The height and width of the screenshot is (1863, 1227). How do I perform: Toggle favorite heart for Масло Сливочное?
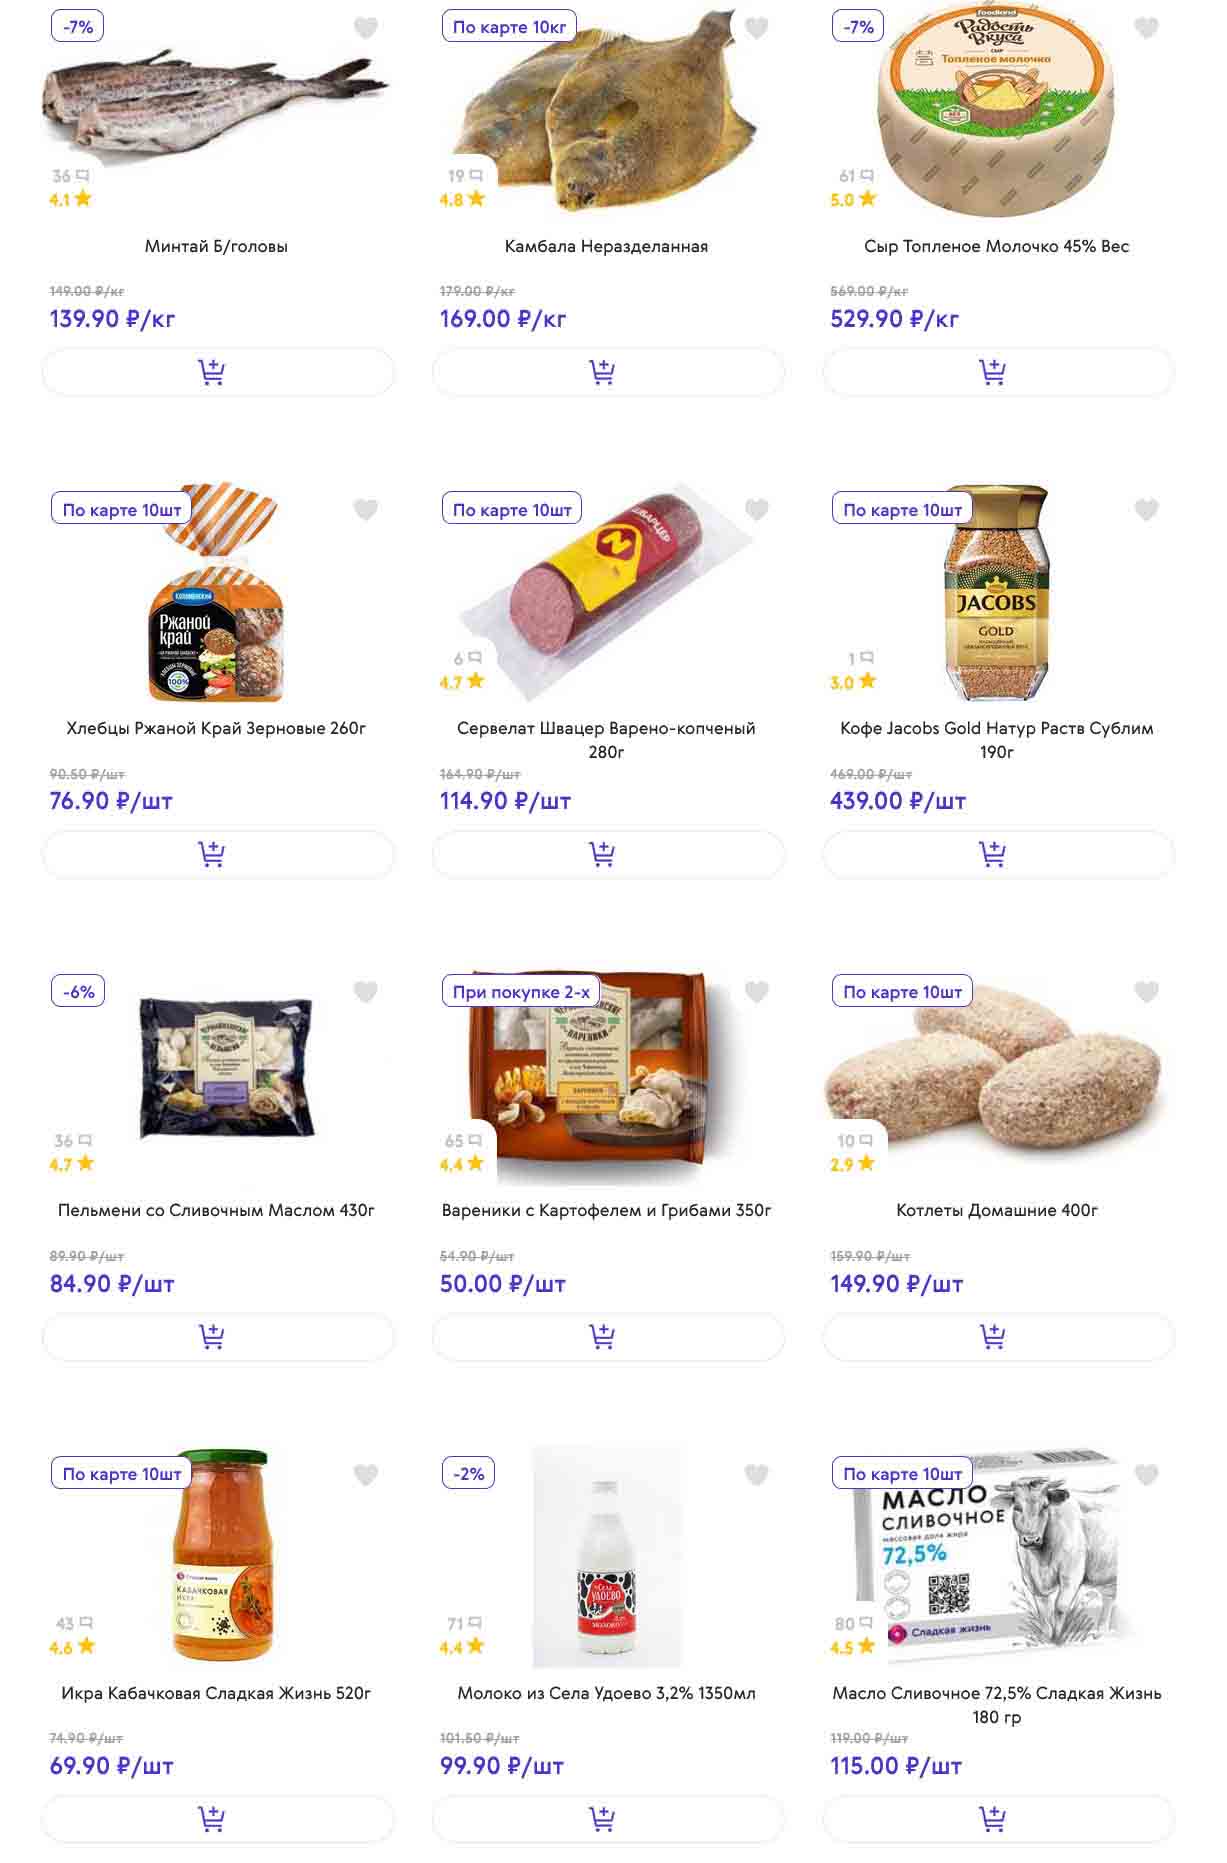pyautogui.click(x=1147, y=1474)
